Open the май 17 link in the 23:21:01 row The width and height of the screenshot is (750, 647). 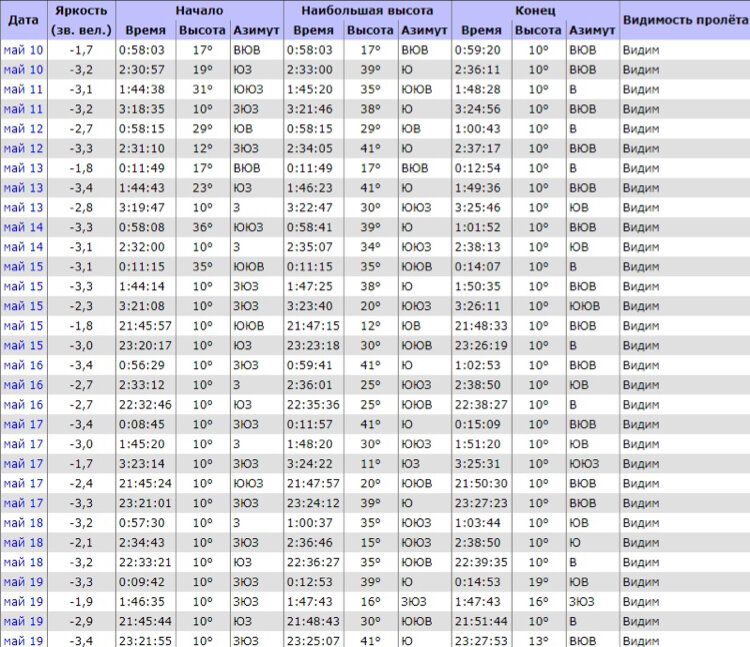(x=23, y=504)
